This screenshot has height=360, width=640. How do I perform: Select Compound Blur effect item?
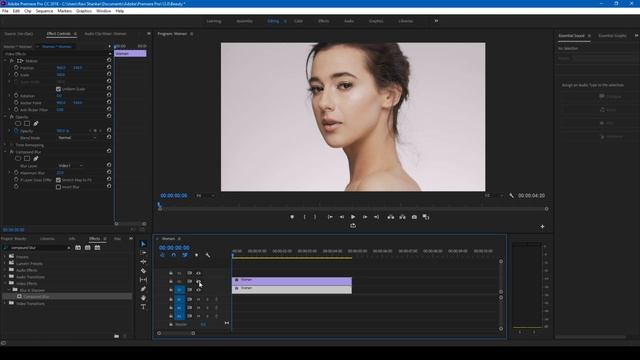(36, 297)
